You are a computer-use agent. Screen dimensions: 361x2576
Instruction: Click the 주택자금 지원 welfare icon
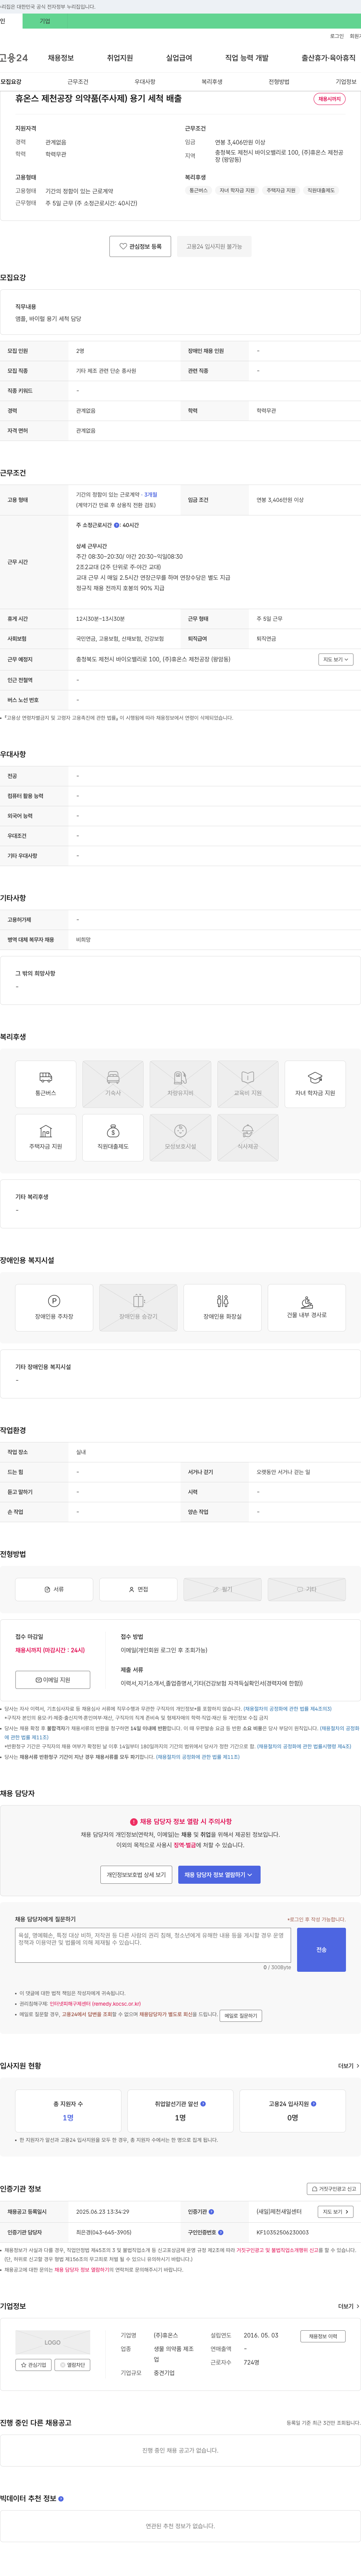pos(46,1138)
